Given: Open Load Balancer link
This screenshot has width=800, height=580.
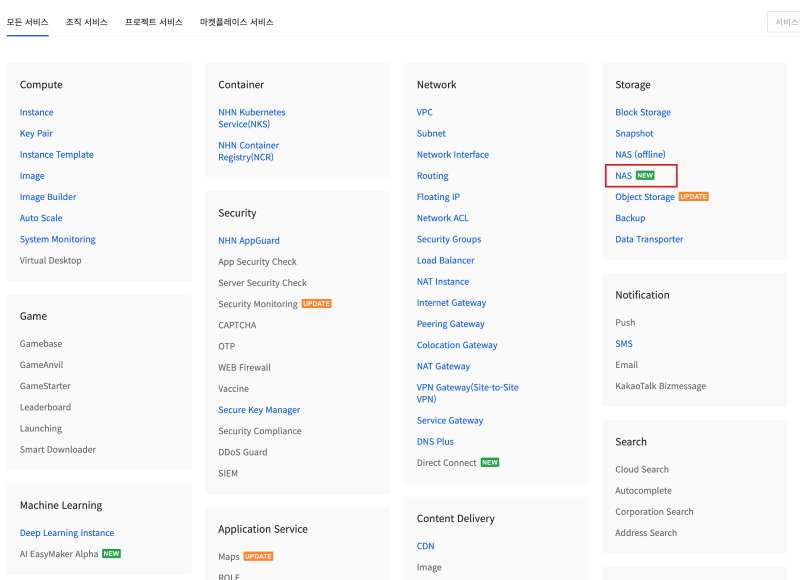Looking at the screenshot, I should click(x=445, y=261).
